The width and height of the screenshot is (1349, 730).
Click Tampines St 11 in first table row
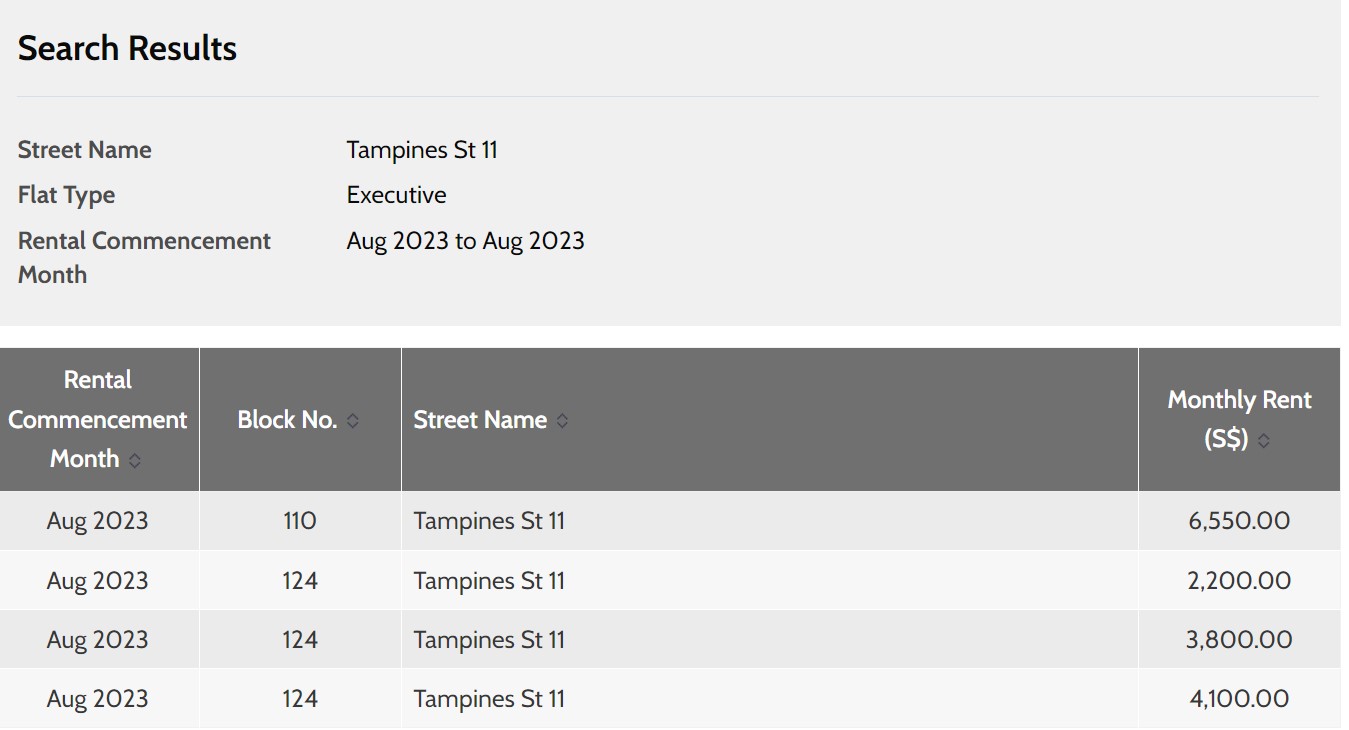click(x=489, y=521)
